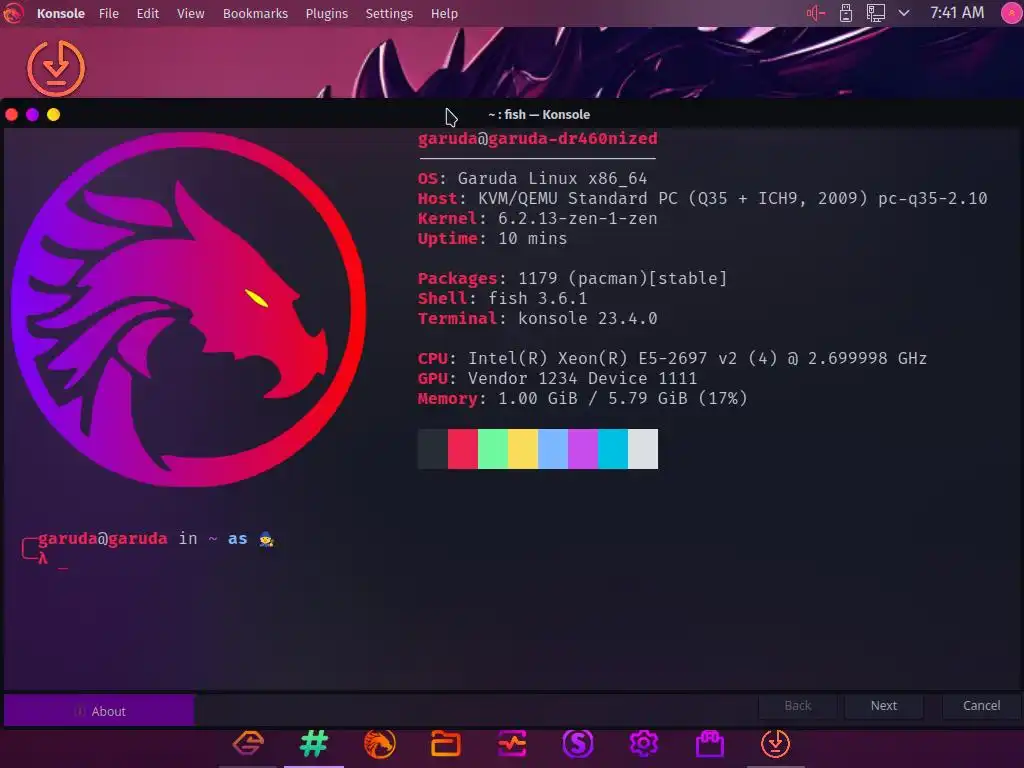Open the installer download dock icon
The image size is (1024, 768).
pyautogui.click(x=776, y=743)
